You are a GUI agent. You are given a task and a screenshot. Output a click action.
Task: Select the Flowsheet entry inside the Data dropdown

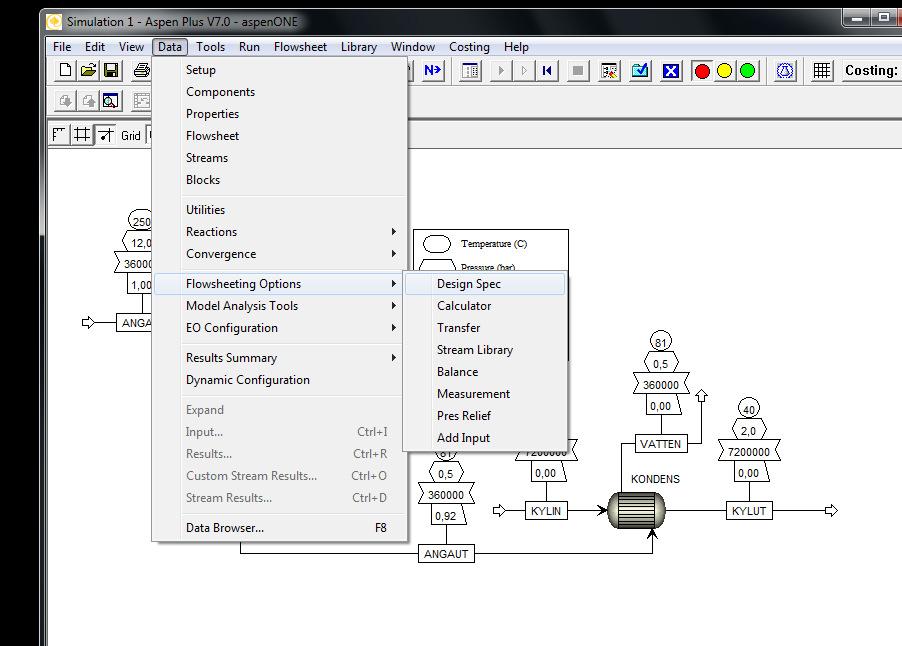pyautogui.click(x=280, y=136)
